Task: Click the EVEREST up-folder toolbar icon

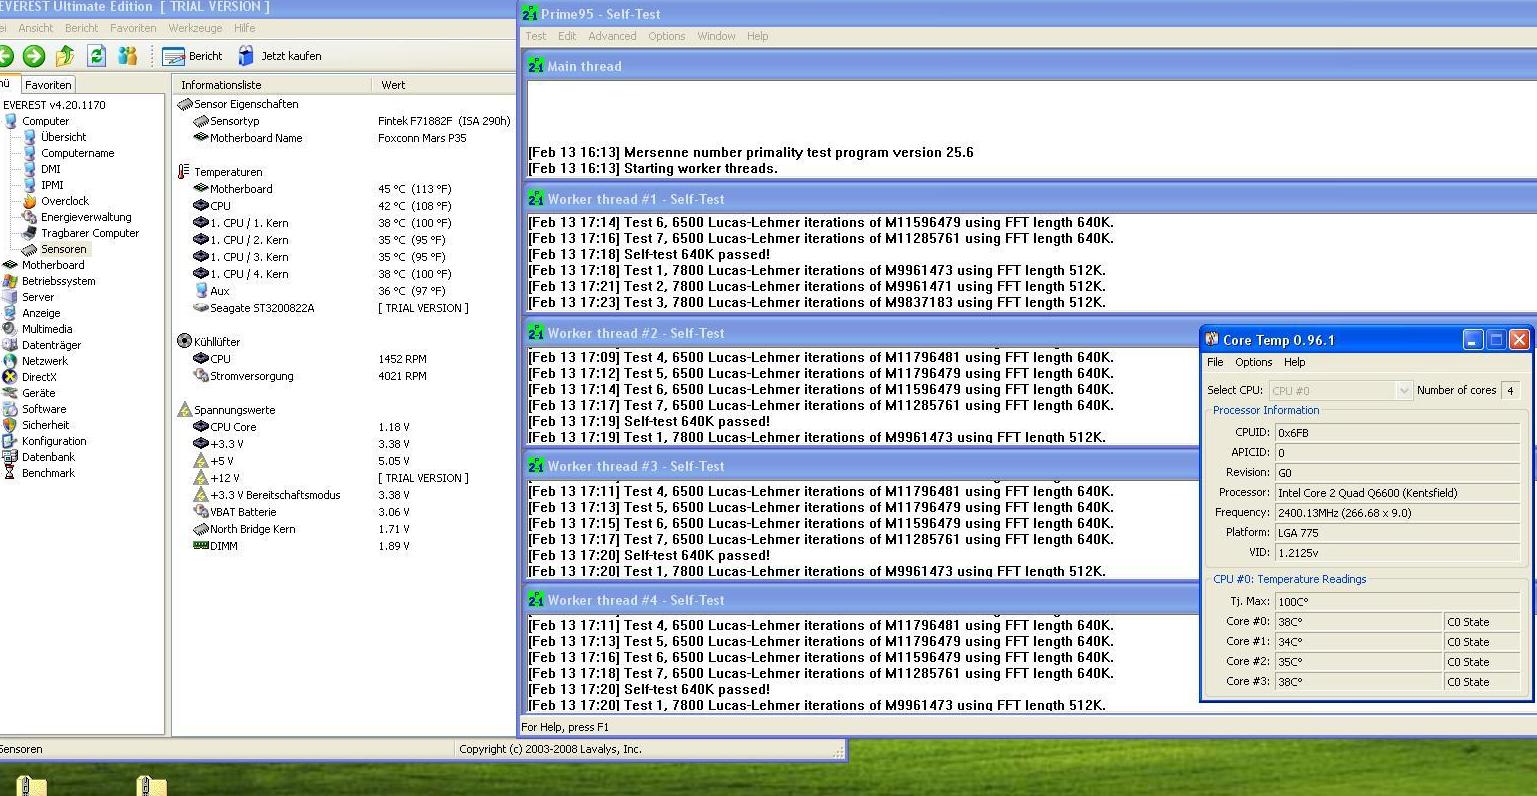Action: [65, 56]
